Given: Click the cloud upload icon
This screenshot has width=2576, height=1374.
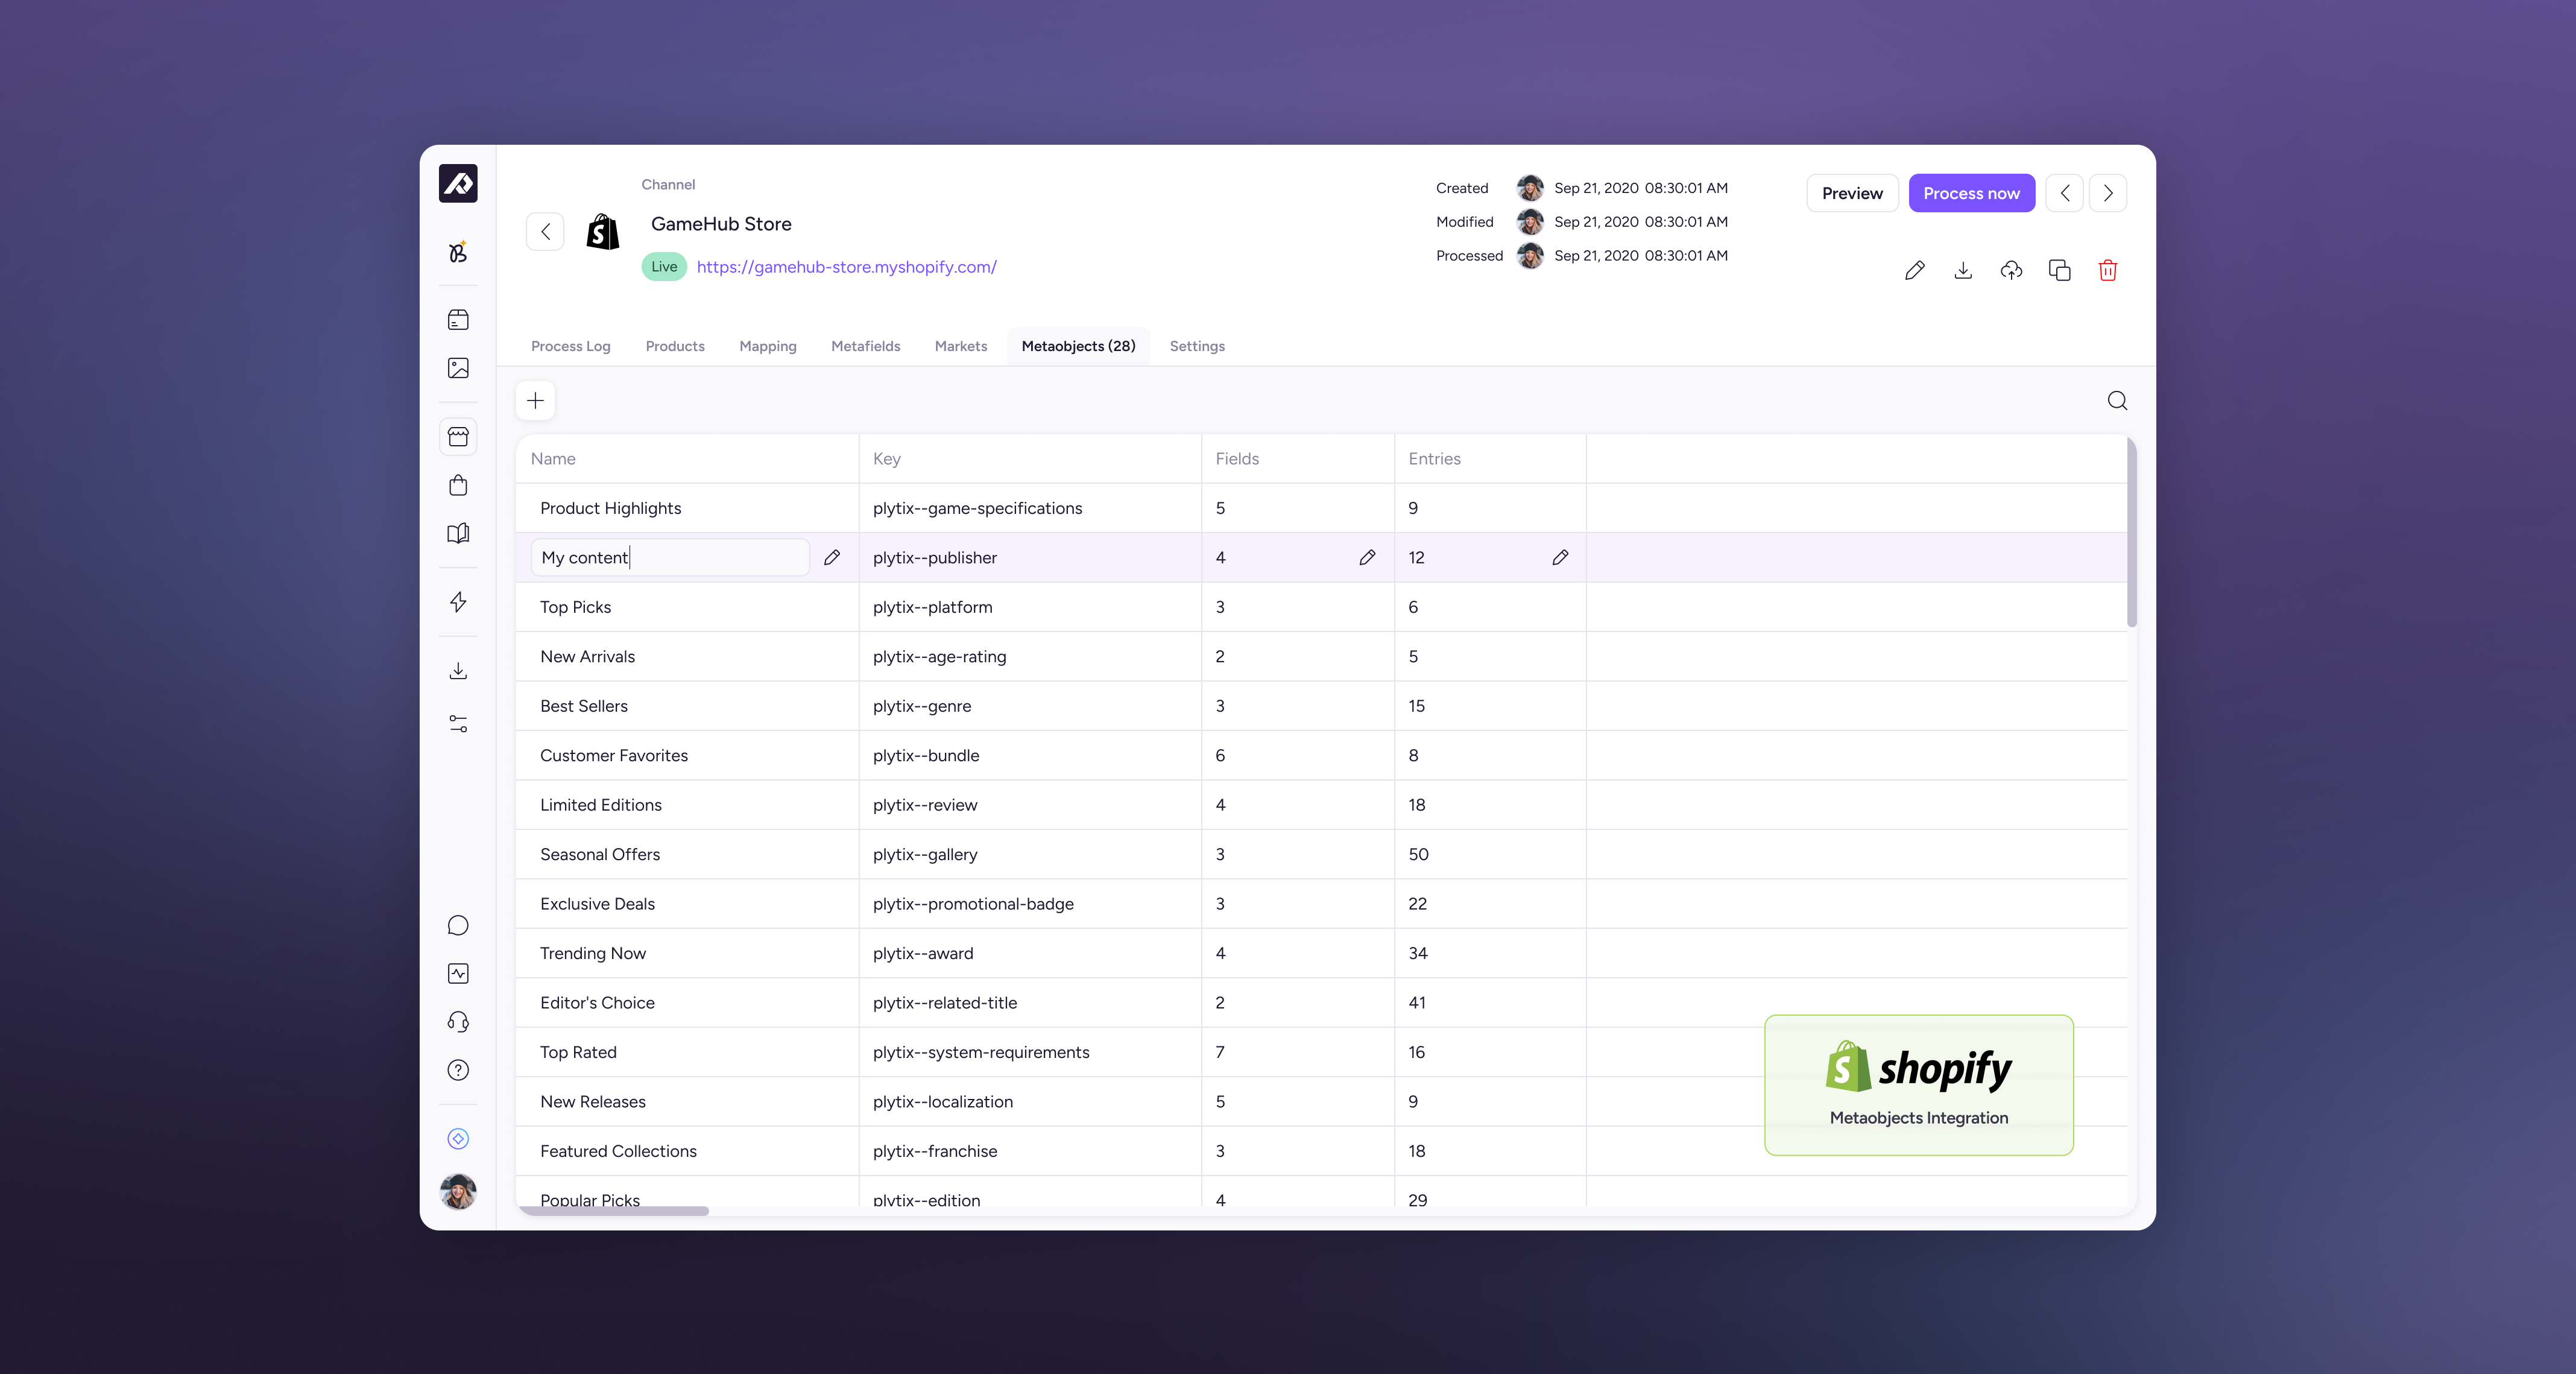Looking at the screenshot, I should point(2011,270).
